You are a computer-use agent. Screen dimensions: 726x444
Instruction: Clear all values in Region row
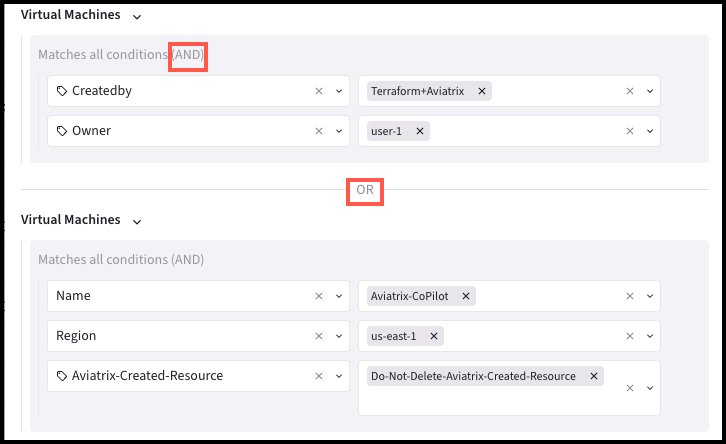(630, 336)
